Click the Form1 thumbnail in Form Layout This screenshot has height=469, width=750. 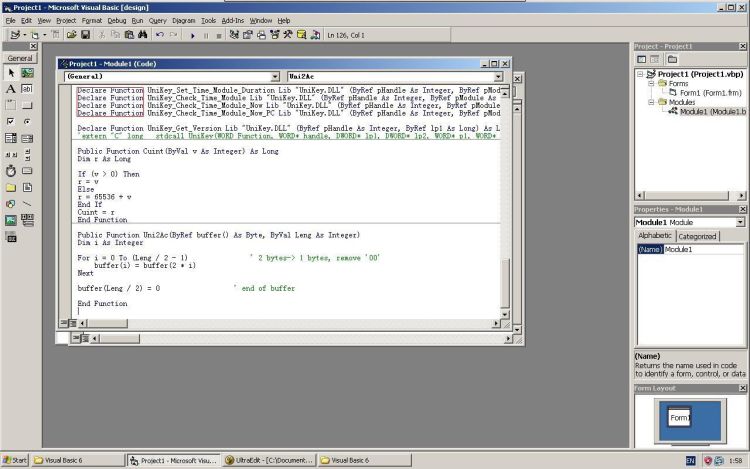679,417
